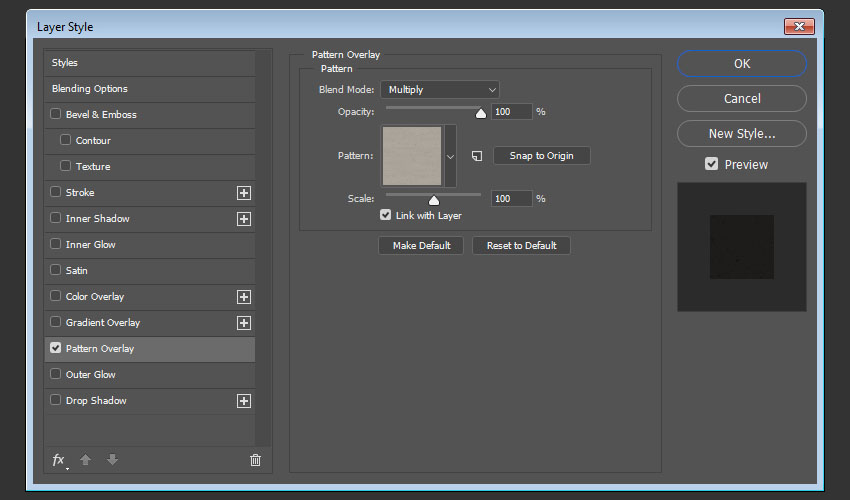
Task: Open the Blend Mode dropdown
Action: pyautogui.click(x=439, y=90)
